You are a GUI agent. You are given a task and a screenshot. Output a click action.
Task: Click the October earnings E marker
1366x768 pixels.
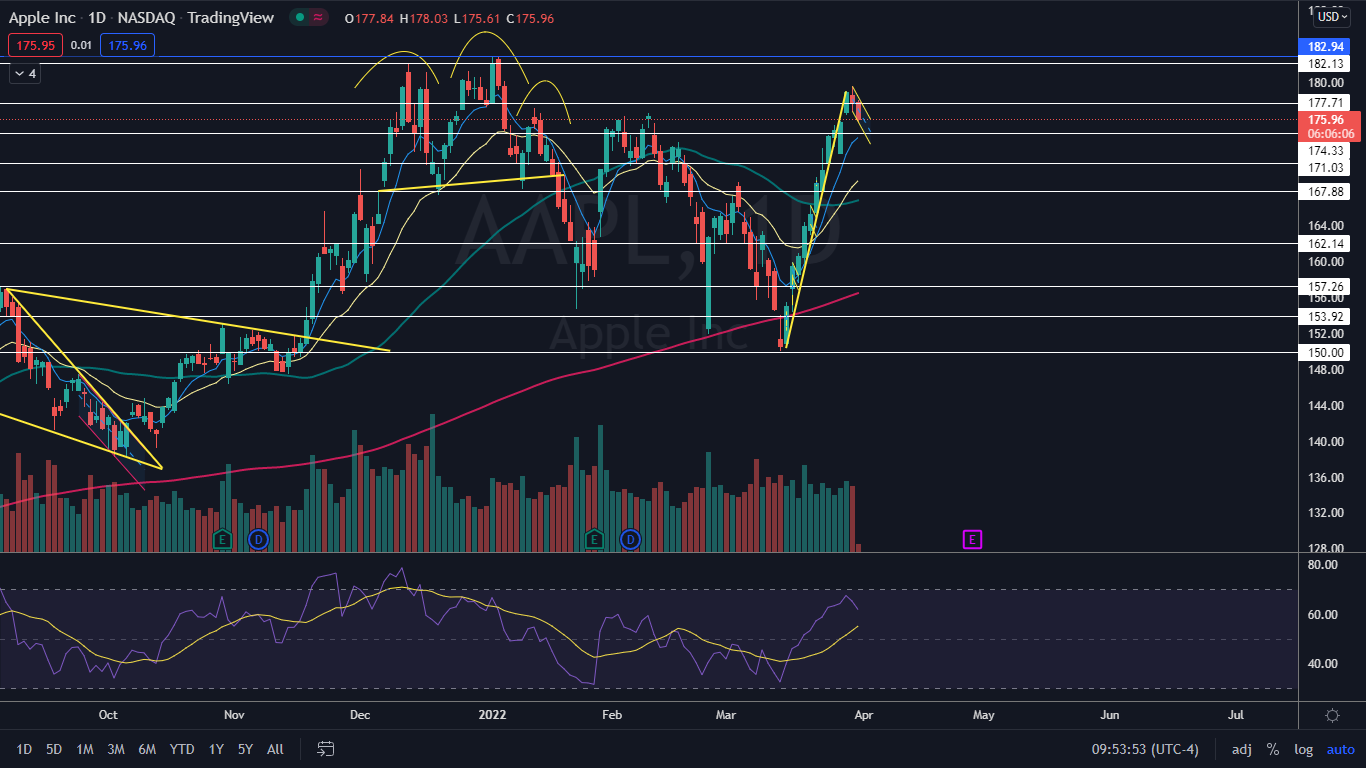tap(222, 540)
